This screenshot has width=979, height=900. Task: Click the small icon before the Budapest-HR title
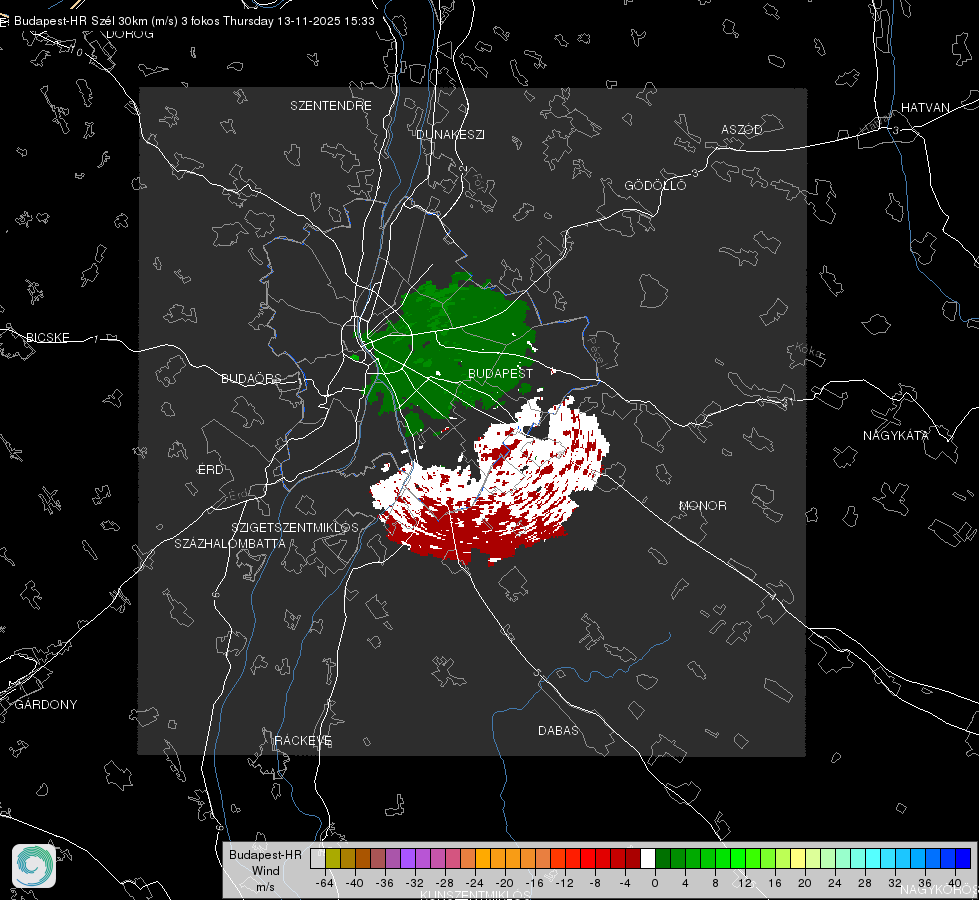point(4,21)
